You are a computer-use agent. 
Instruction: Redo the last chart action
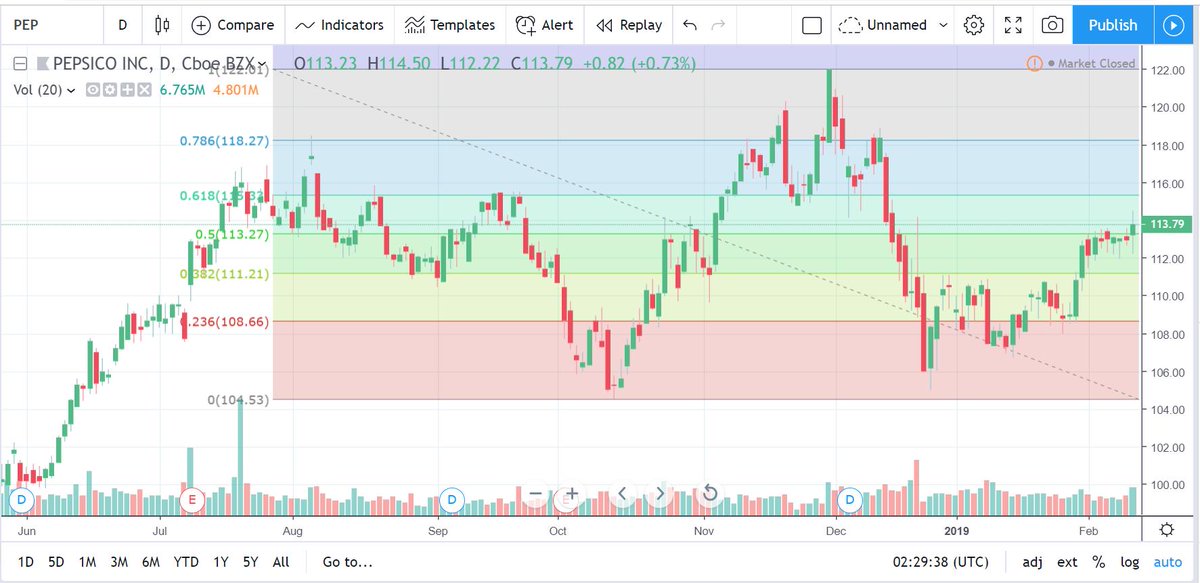(x=717, y=25)
